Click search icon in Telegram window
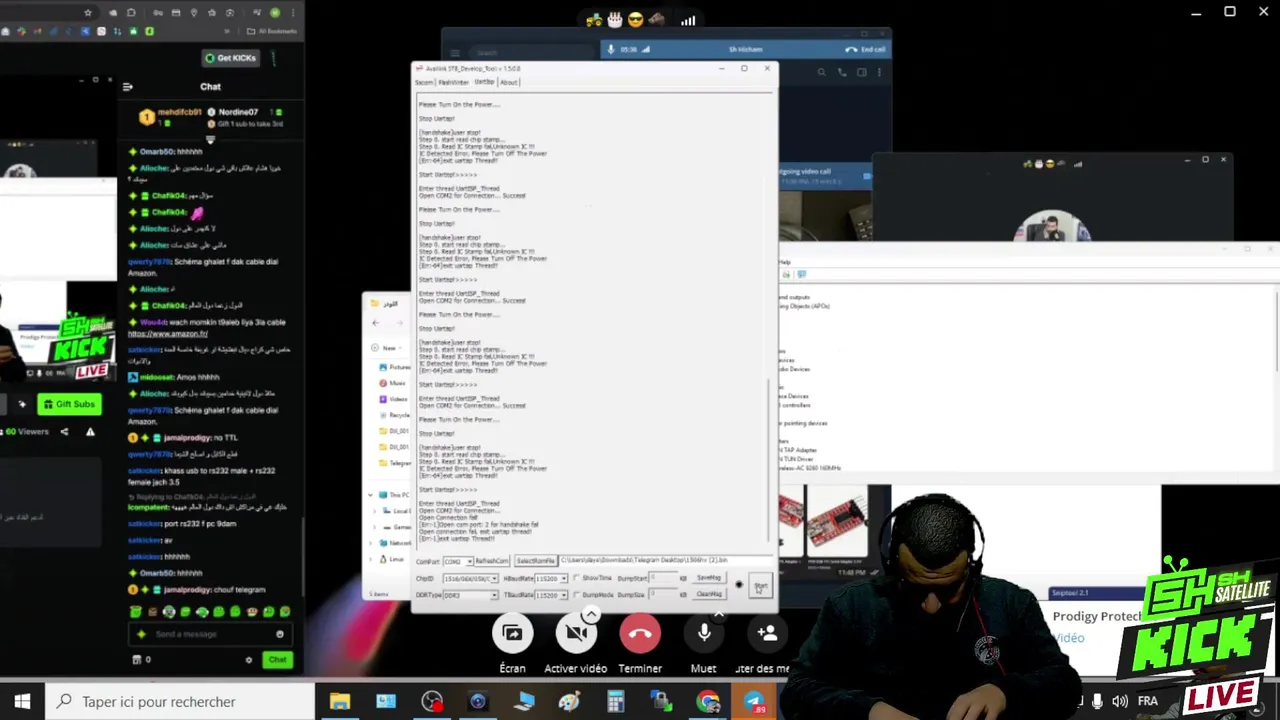The height and width of the screenshot is (720, 1280). (822, 72)
